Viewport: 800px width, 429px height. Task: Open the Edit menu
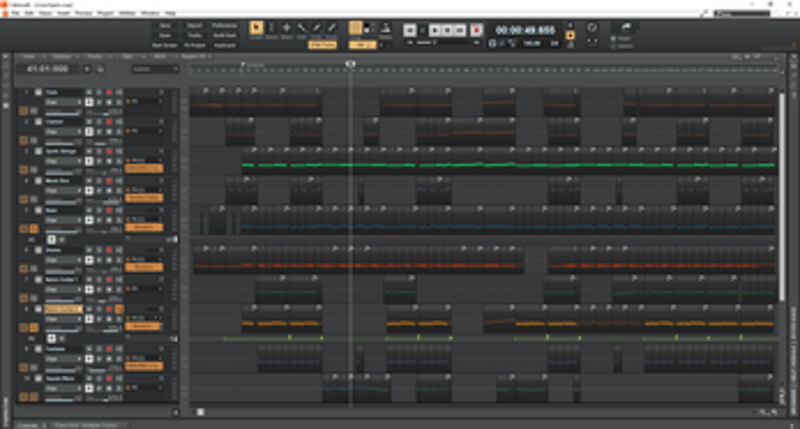[x=30, y=13]
